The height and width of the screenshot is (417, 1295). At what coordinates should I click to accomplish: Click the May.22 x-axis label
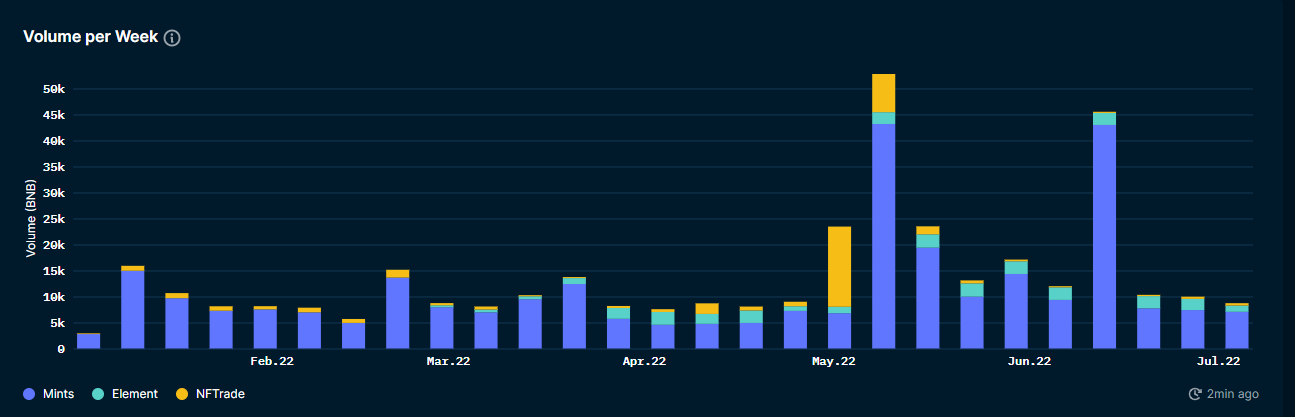[x=832, y=361]
